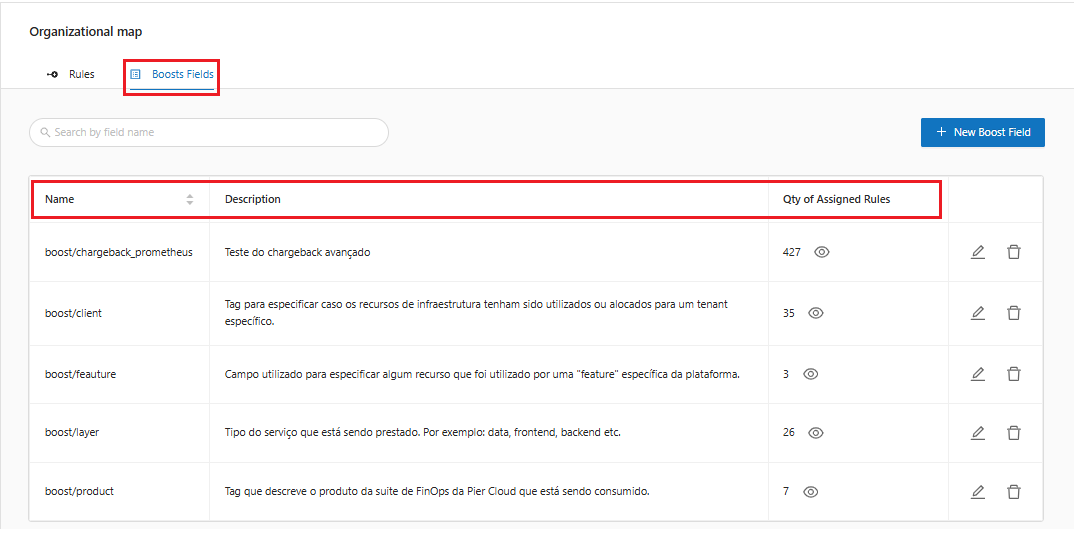Click the trash icon for boost/feauture

[1013, 374]
